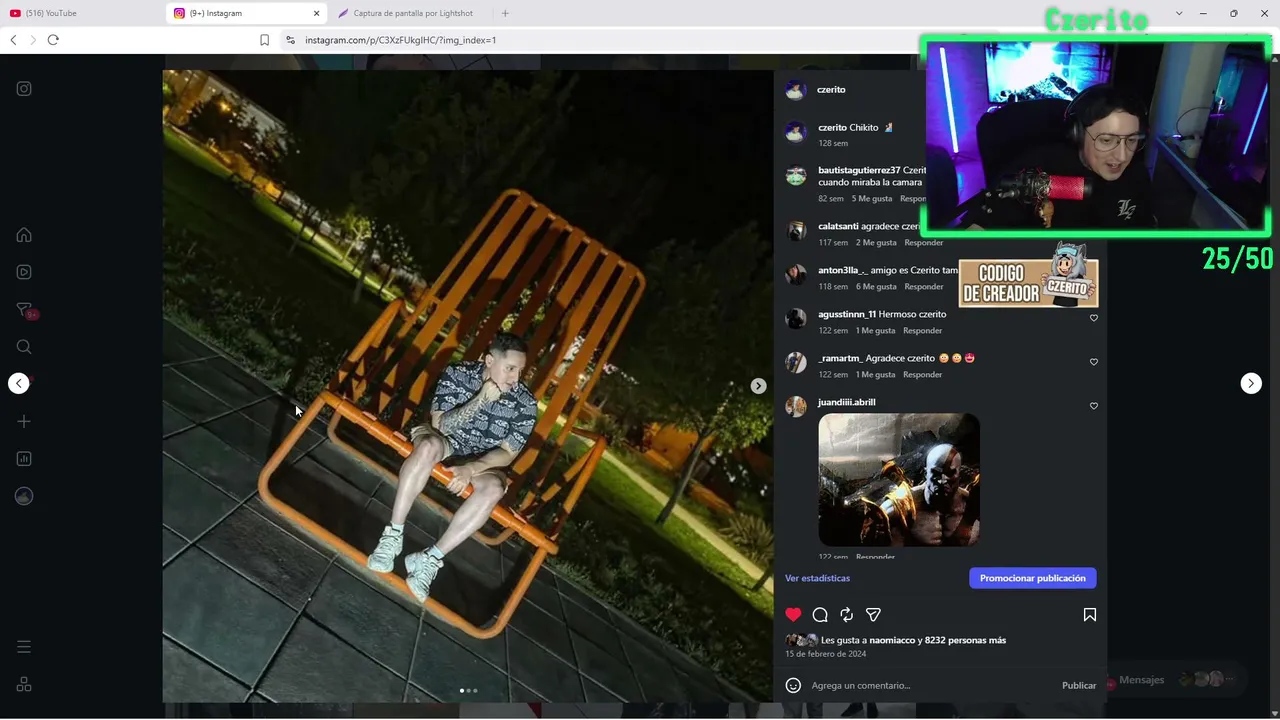Open calatsanti's profile
The height and width of the screenshot is (720, 1280).
click(x=838, y=226)
